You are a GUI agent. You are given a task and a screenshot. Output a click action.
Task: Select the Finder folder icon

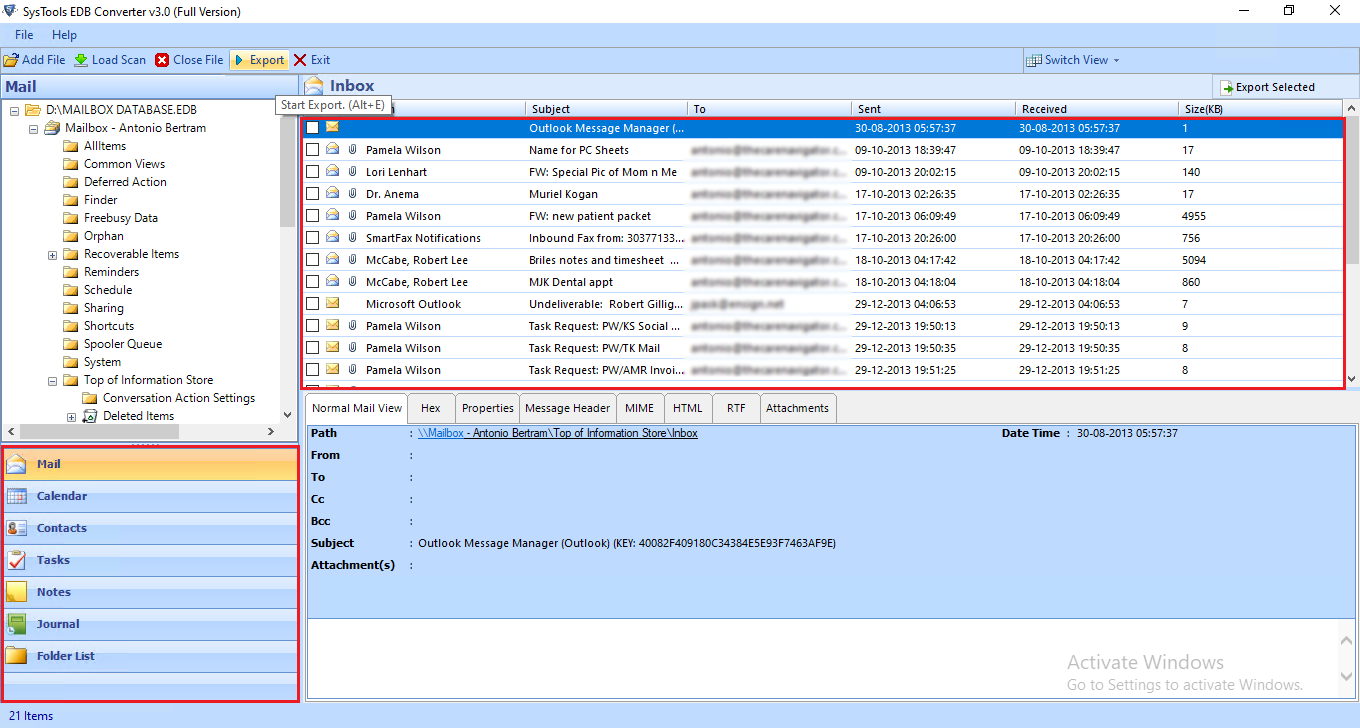point(71,200)
